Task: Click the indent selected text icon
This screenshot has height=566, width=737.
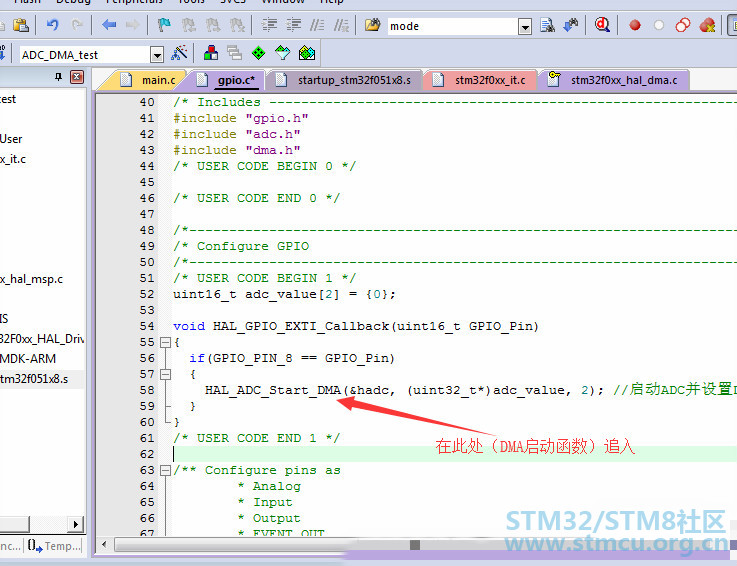Action: [x=269, y=25]
